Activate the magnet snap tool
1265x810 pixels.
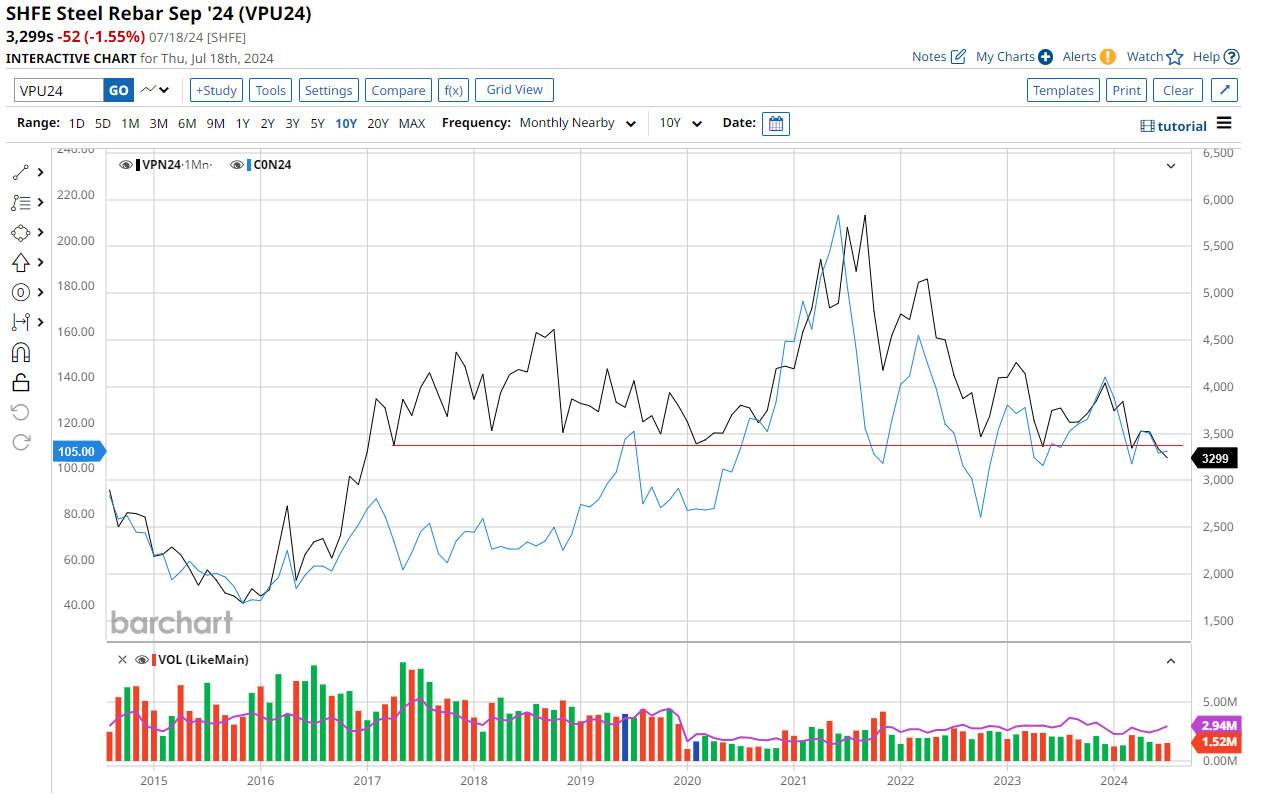tap(21, 352)
